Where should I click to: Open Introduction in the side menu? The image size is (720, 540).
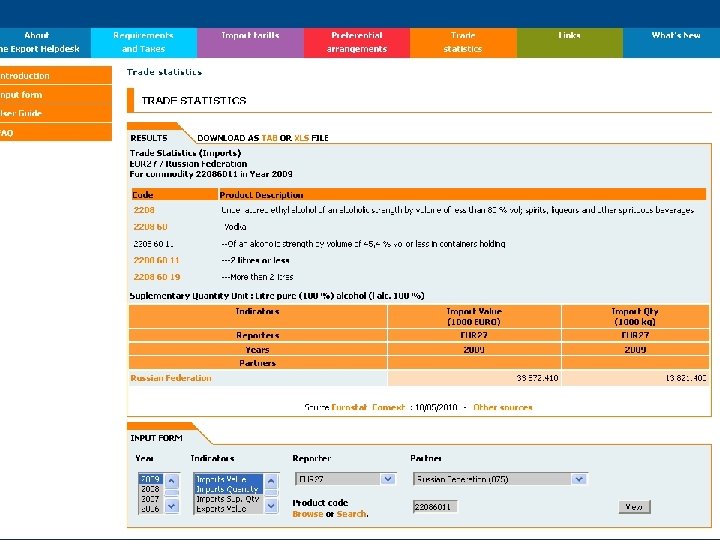tap(56, 75)
